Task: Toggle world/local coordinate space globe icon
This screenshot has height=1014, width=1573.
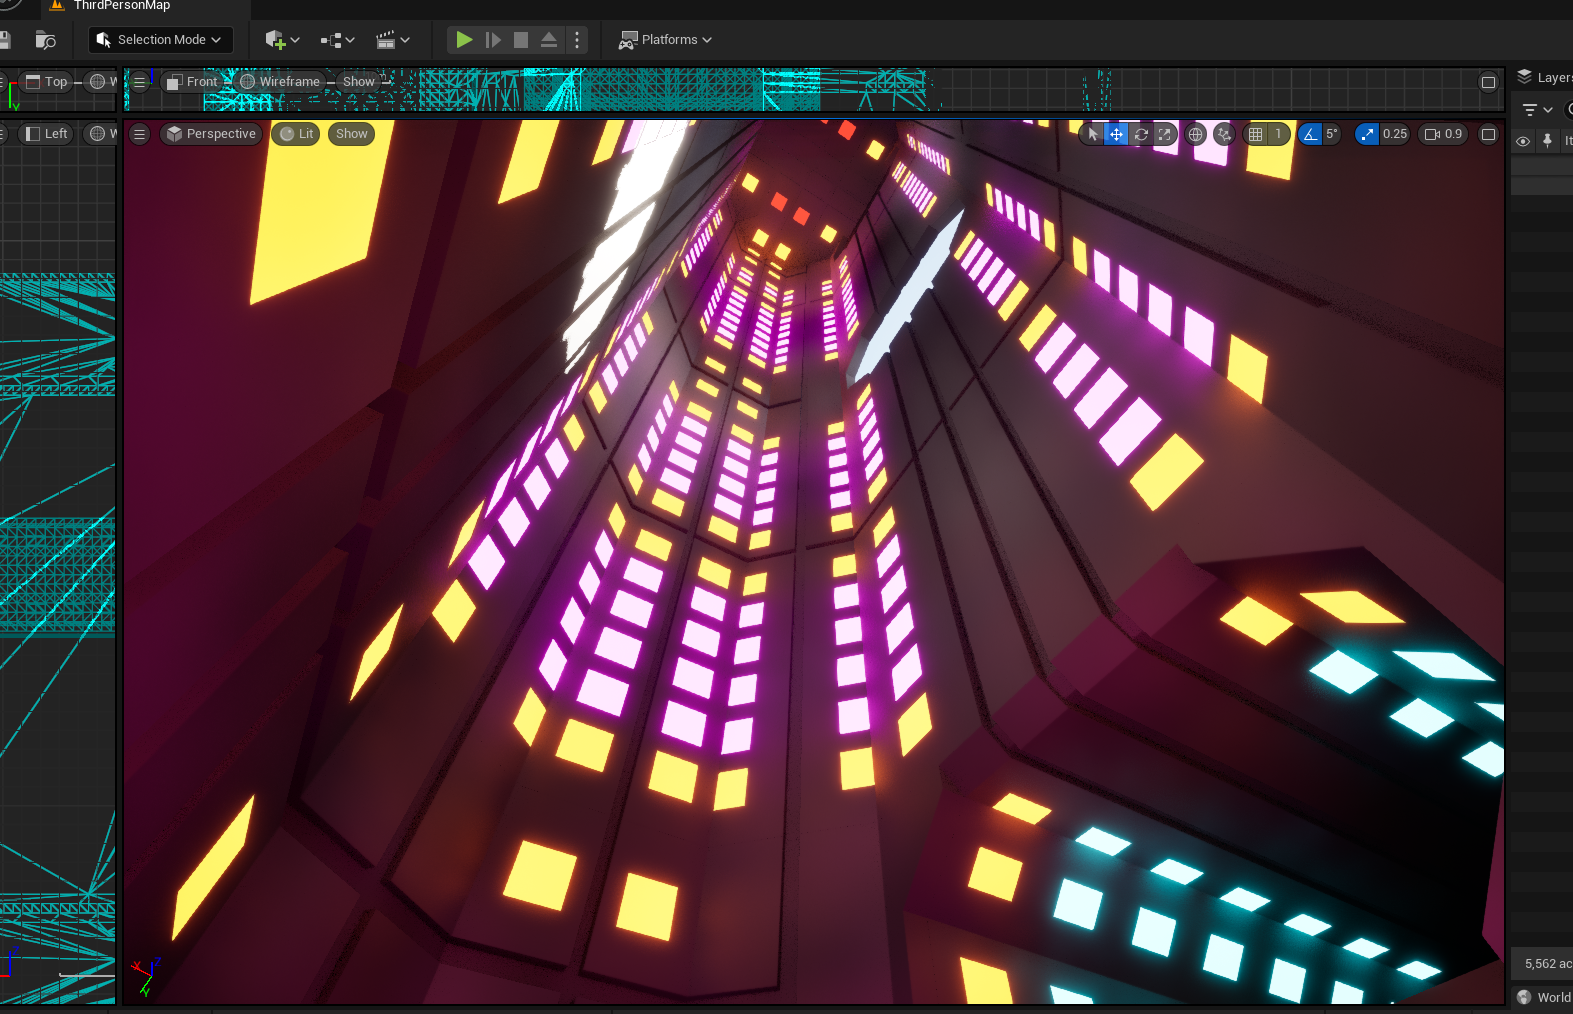Action: pos(1195,134)
